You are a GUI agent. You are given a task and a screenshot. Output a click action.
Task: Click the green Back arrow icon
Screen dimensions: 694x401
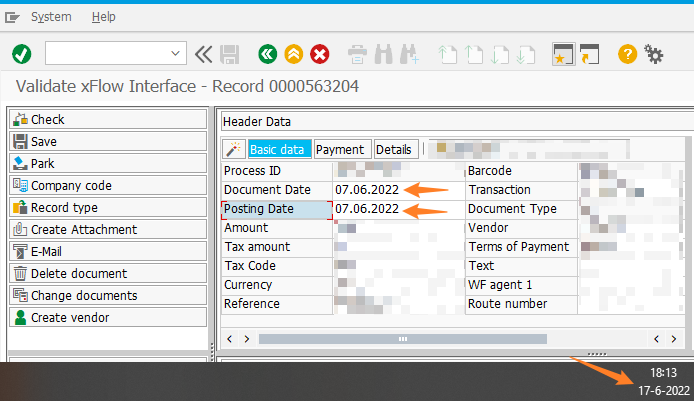[267, 53]
